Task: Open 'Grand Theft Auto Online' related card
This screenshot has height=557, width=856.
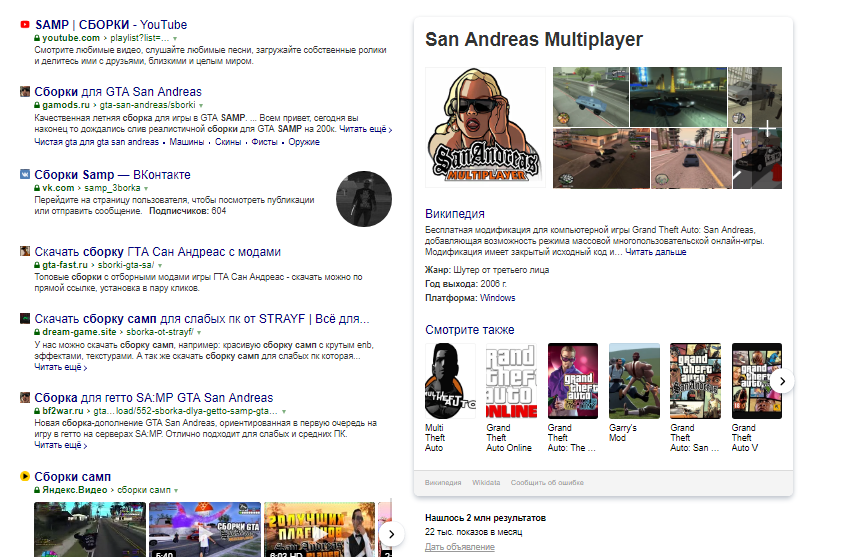Action: 512,398
